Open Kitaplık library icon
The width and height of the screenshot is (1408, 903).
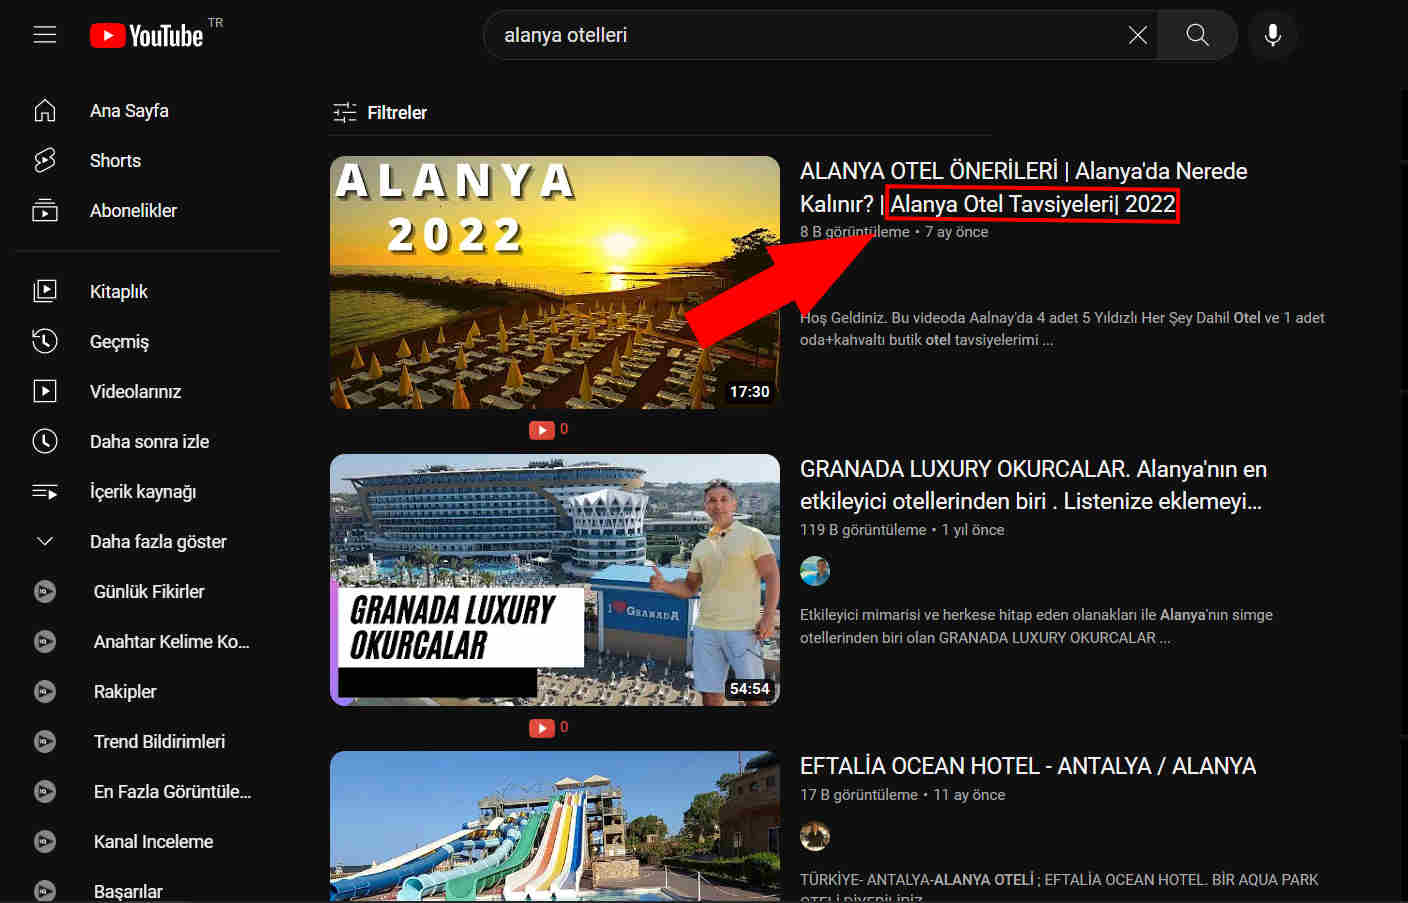pos(45,291)
